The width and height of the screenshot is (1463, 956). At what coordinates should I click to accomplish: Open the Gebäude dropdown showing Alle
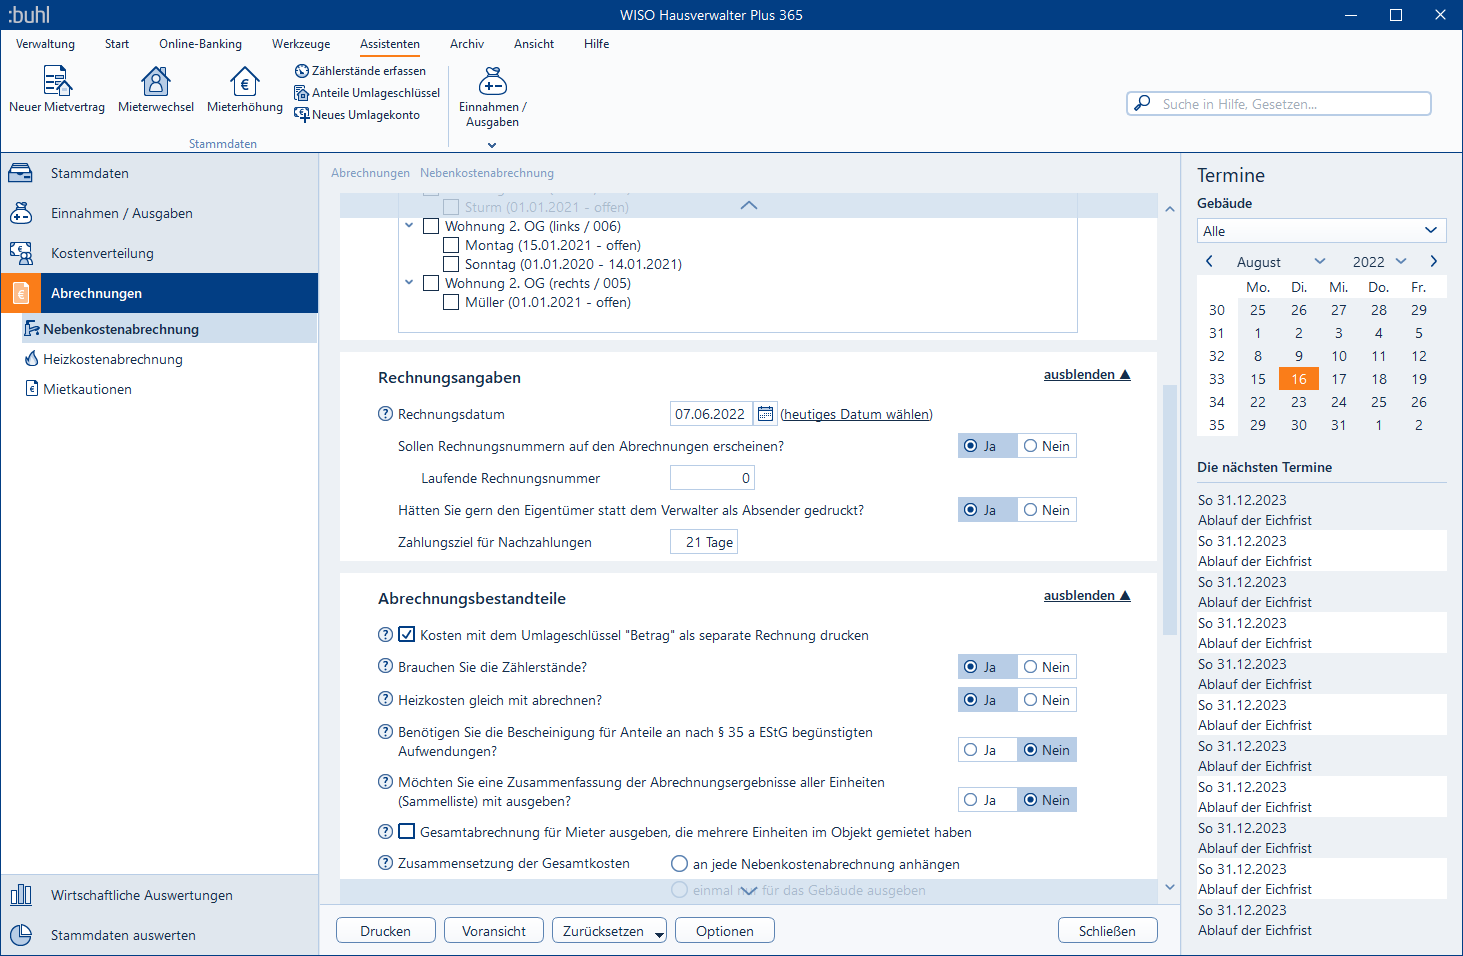click(x=1321, y=231)
